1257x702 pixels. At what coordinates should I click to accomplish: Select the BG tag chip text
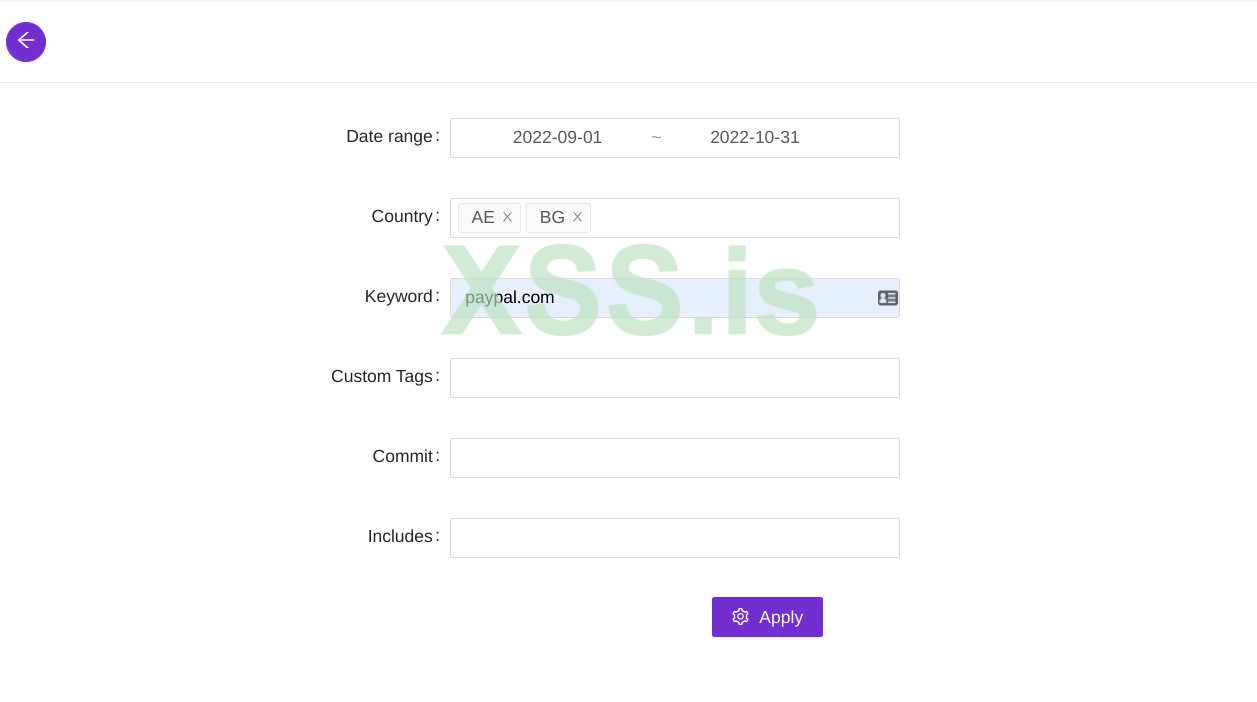point(552,217)
